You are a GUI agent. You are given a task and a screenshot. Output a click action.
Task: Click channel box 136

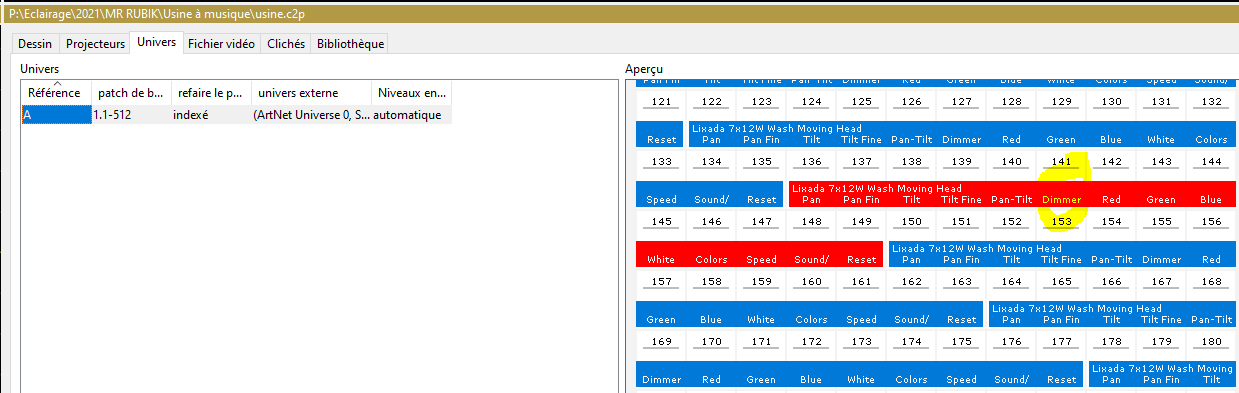(x=811, y=161)
